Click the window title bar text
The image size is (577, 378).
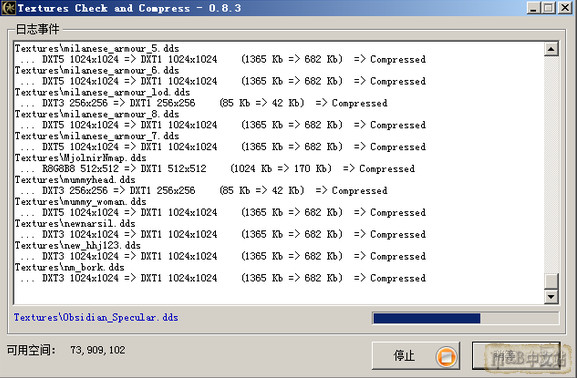coord(130,8)
